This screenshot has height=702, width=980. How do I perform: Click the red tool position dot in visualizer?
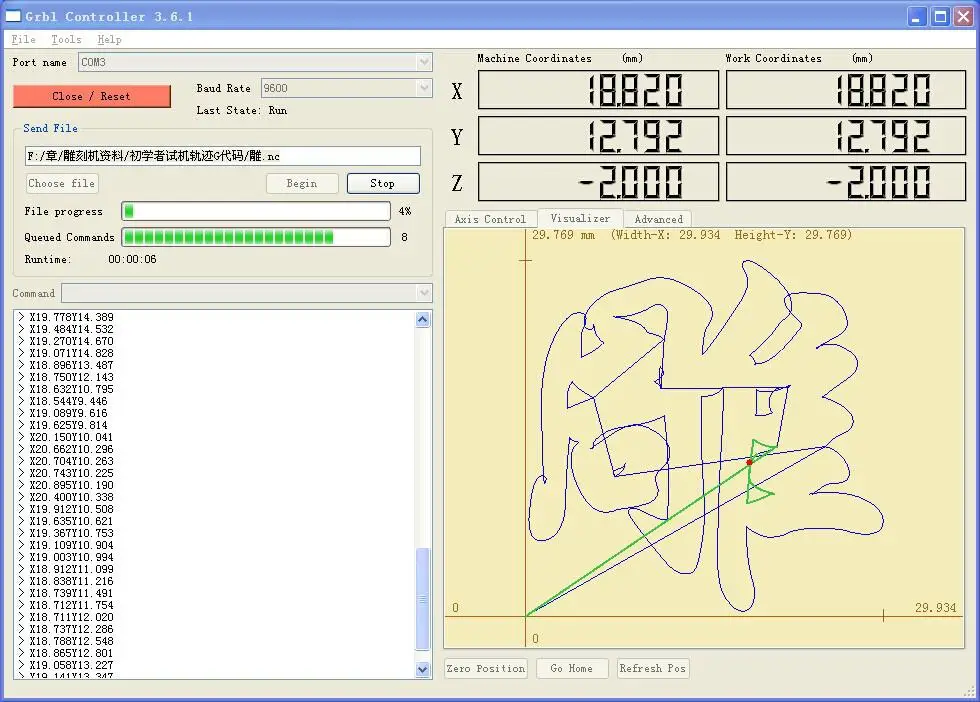click(749, 462)
